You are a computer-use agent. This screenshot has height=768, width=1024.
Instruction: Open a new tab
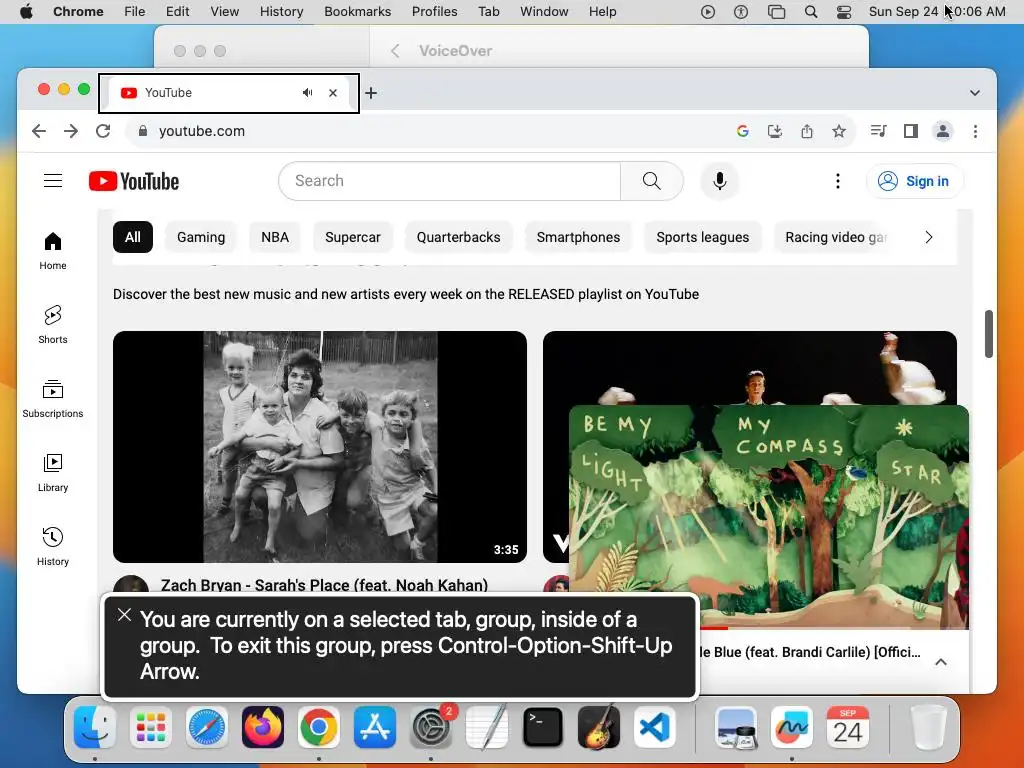(x=371, y=93)
